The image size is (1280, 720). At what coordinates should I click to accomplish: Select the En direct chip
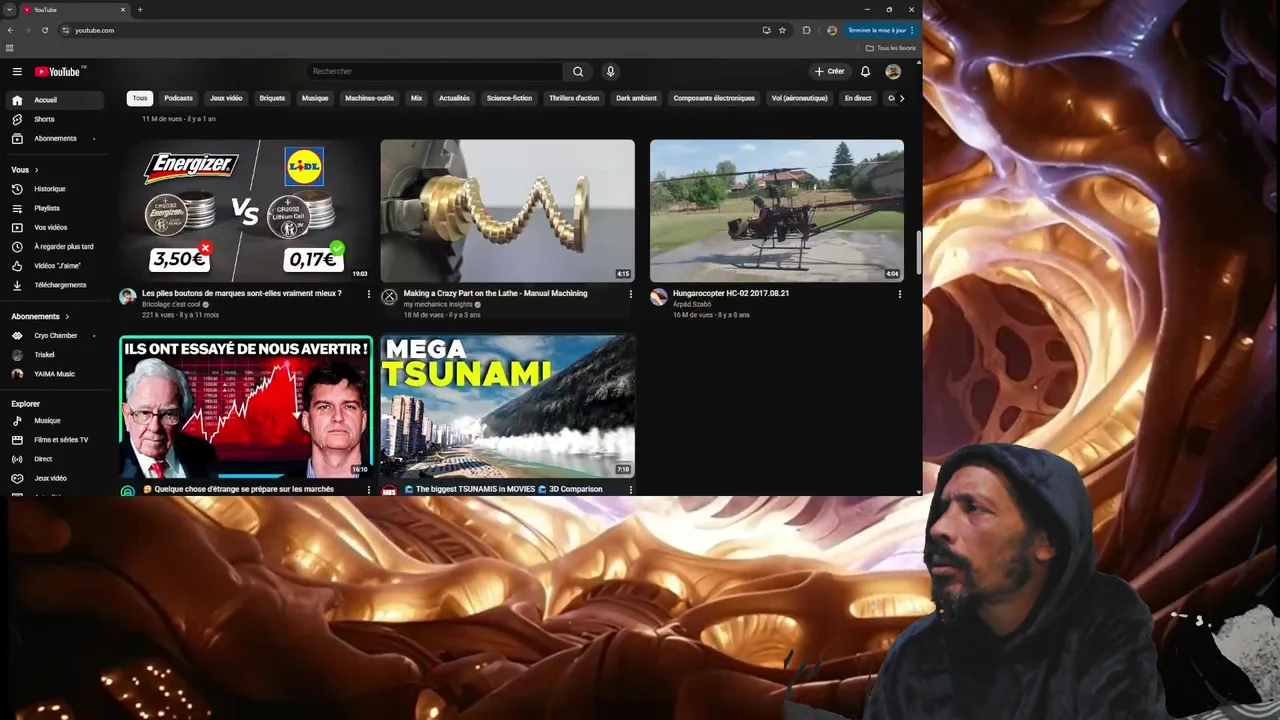pos(858,98)
